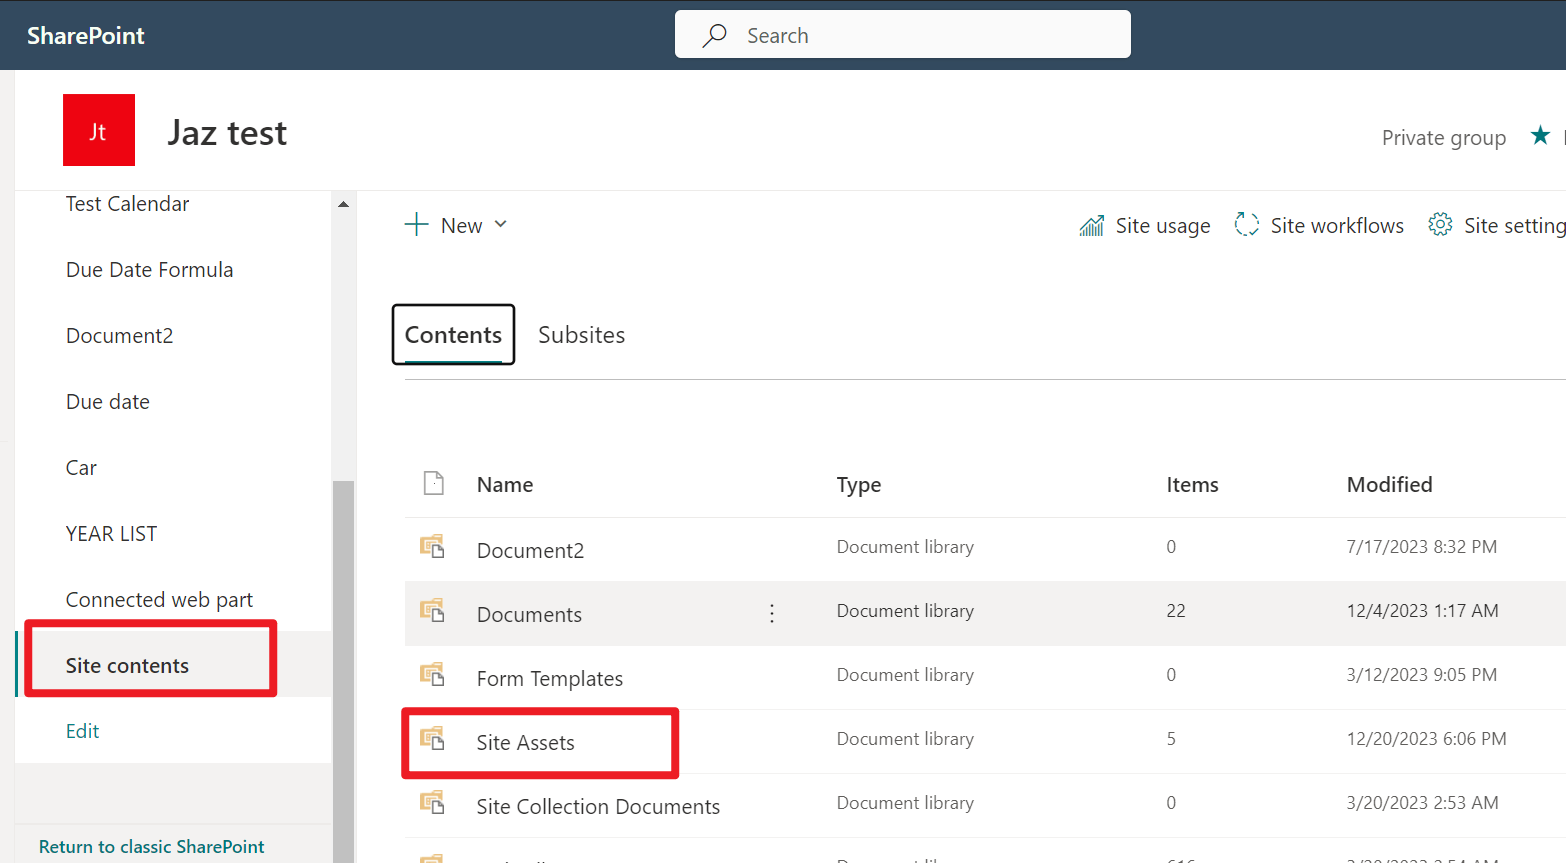Click the search magnifier icon

(x=713, y=34)
